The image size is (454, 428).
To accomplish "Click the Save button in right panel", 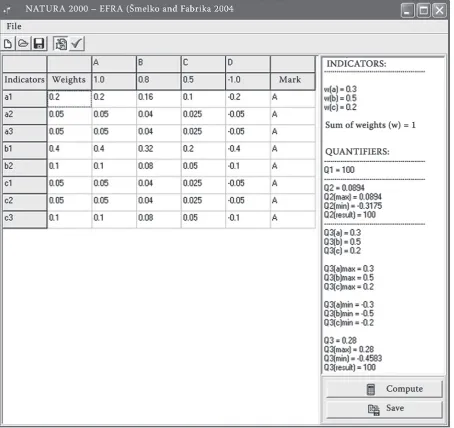I will click(x=384, y=408).
